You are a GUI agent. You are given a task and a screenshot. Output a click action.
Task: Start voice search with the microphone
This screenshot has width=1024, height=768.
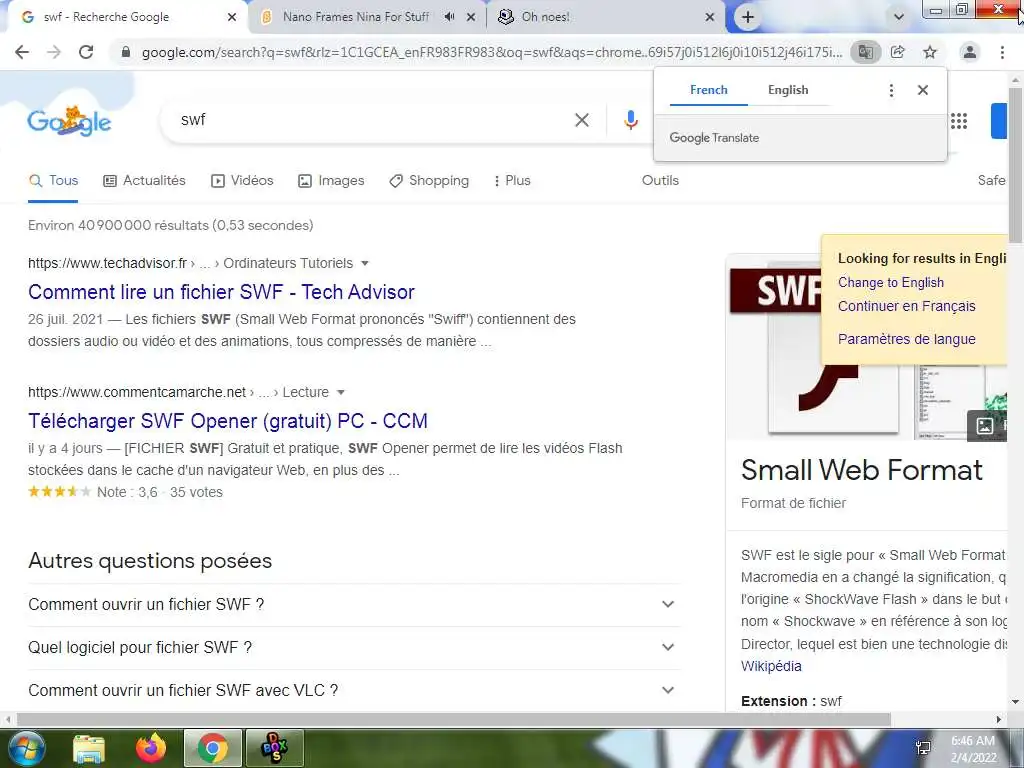(x=630, y=120)
